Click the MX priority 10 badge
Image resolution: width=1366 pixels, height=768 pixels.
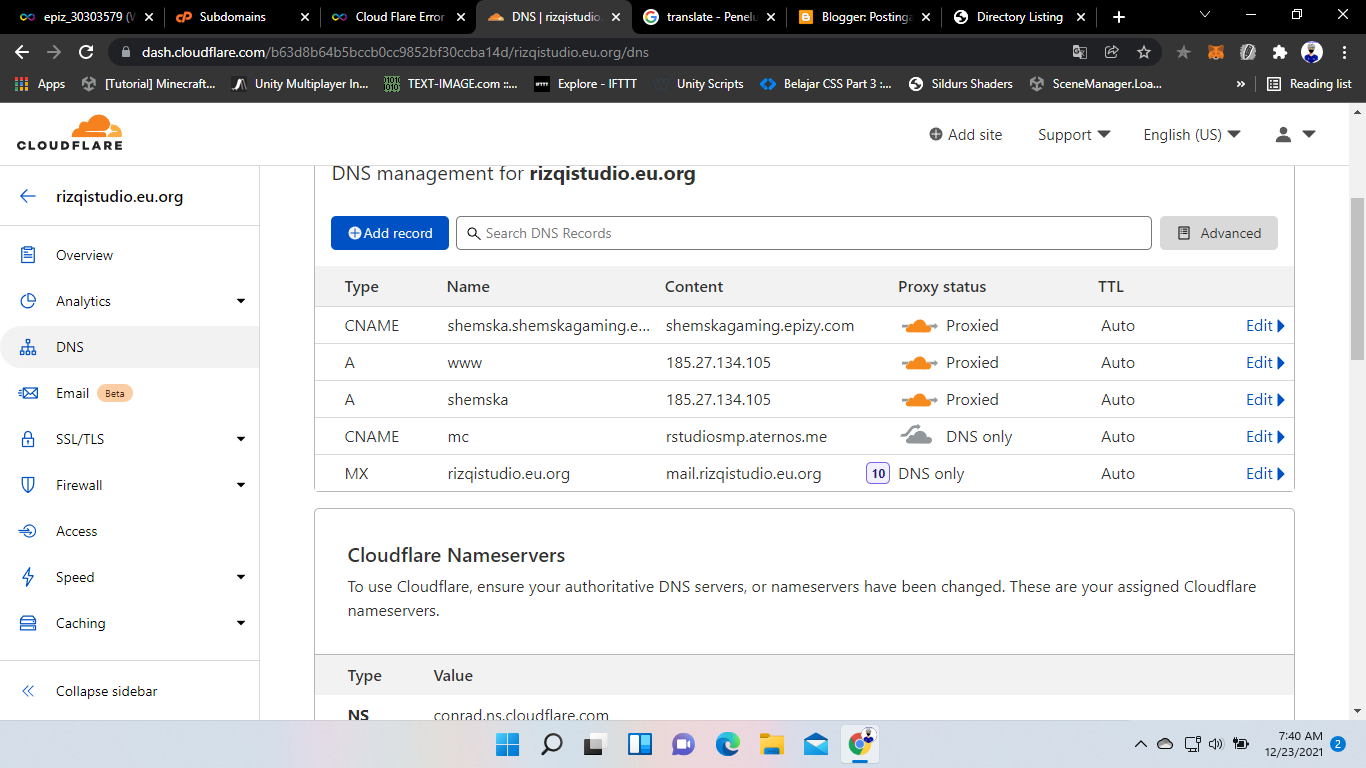(x=878, y=473)
